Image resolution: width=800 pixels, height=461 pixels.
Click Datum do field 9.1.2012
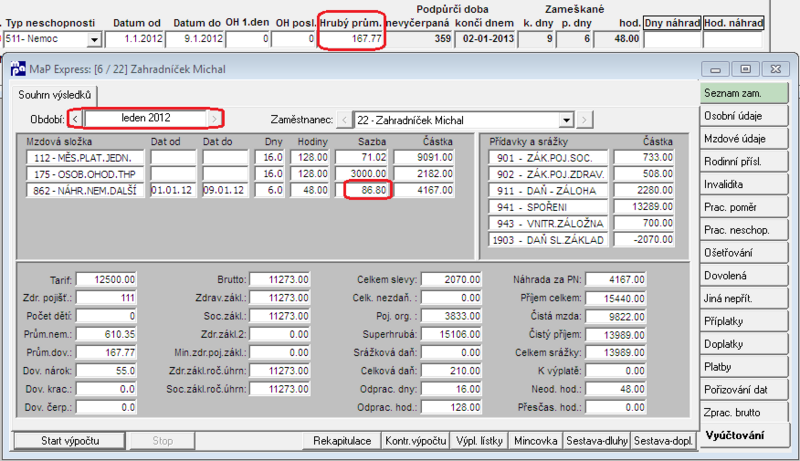[x=195, y=39]
